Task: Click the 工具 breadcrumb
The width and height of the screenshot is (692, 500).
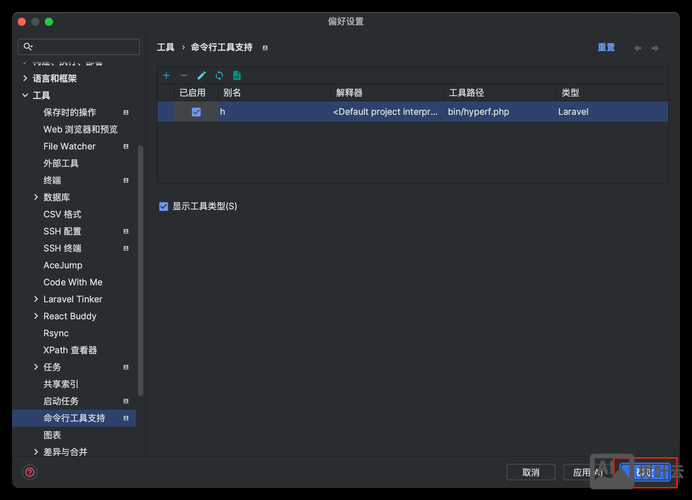Action: click(x=166, y=48)
